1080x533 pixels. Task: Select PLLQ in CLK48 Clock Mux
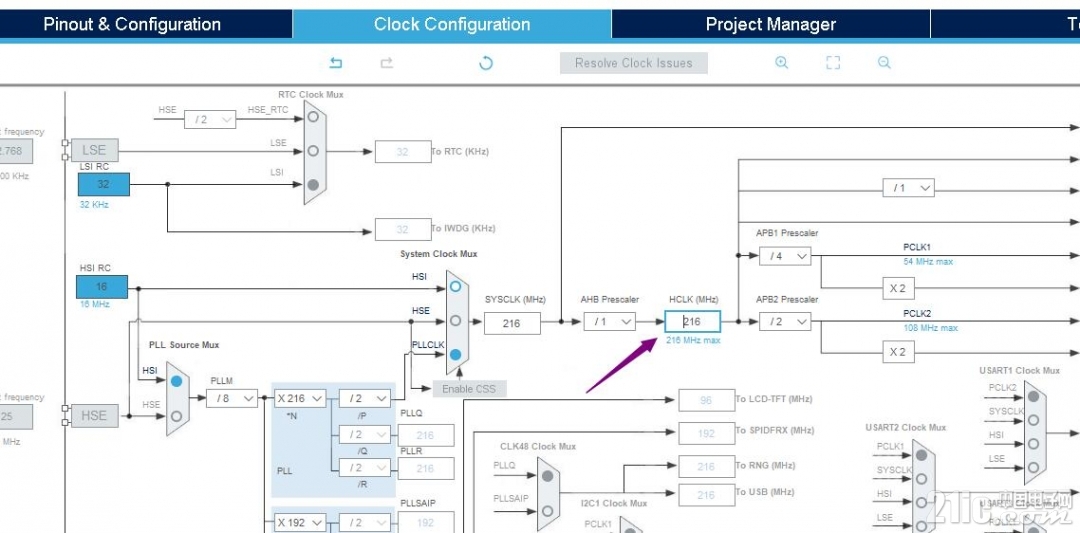point(548,476)
